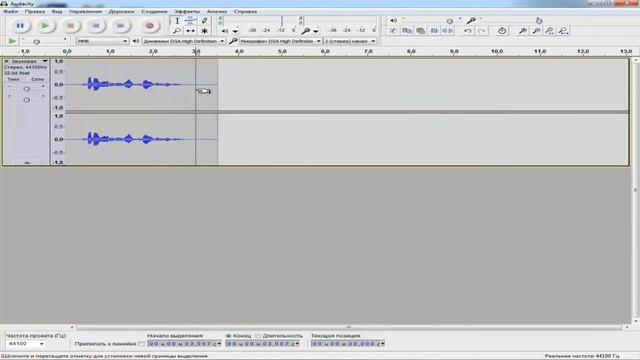Open the Правка menu

35,11
